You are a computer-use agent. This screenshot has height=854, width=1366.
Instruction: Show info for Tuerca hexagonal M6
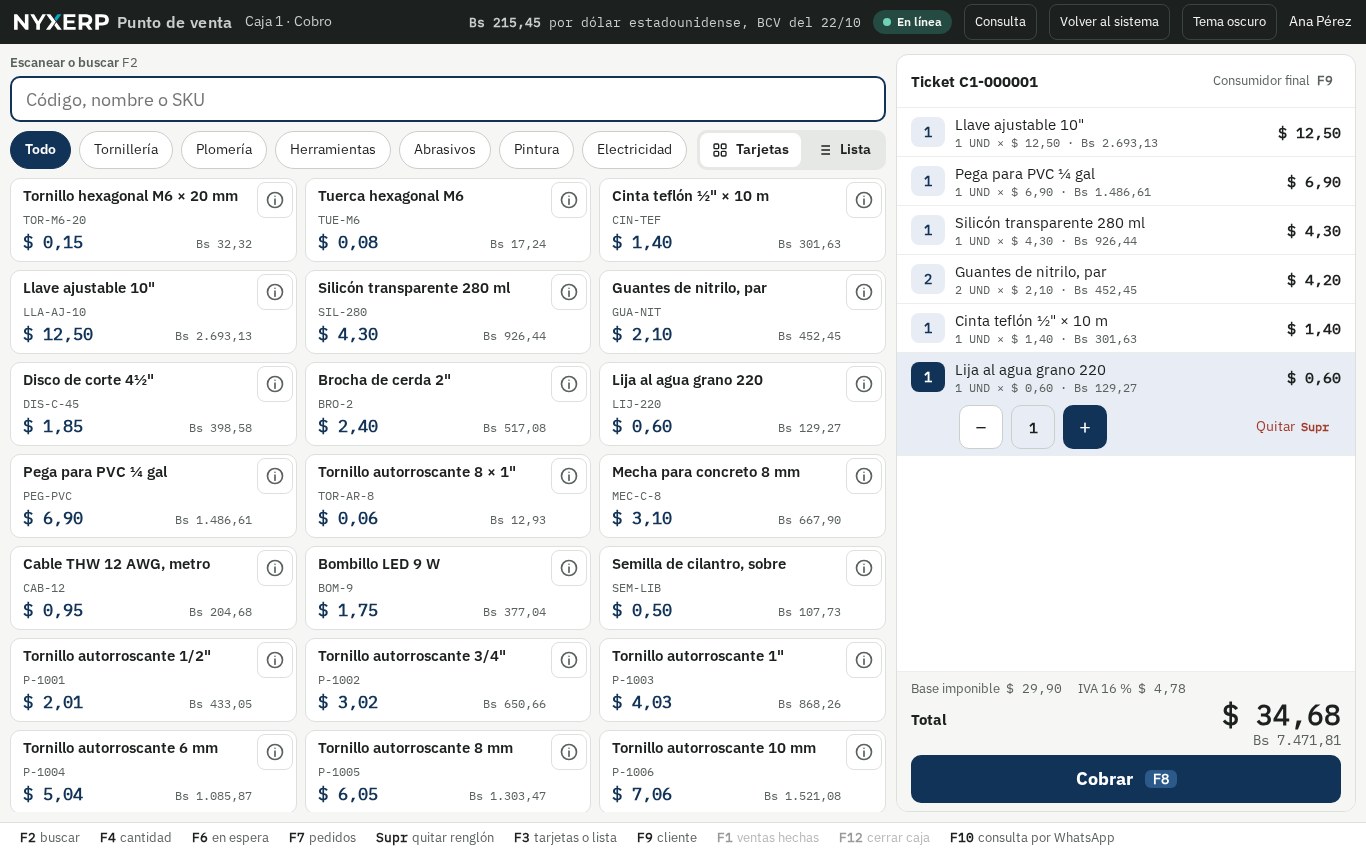(x=569, y=200)
